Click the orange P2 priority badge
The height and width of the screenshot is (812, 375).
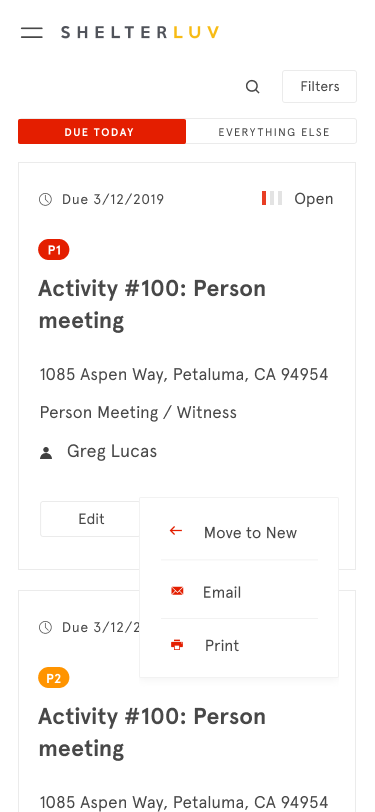[x=54, y=678]
